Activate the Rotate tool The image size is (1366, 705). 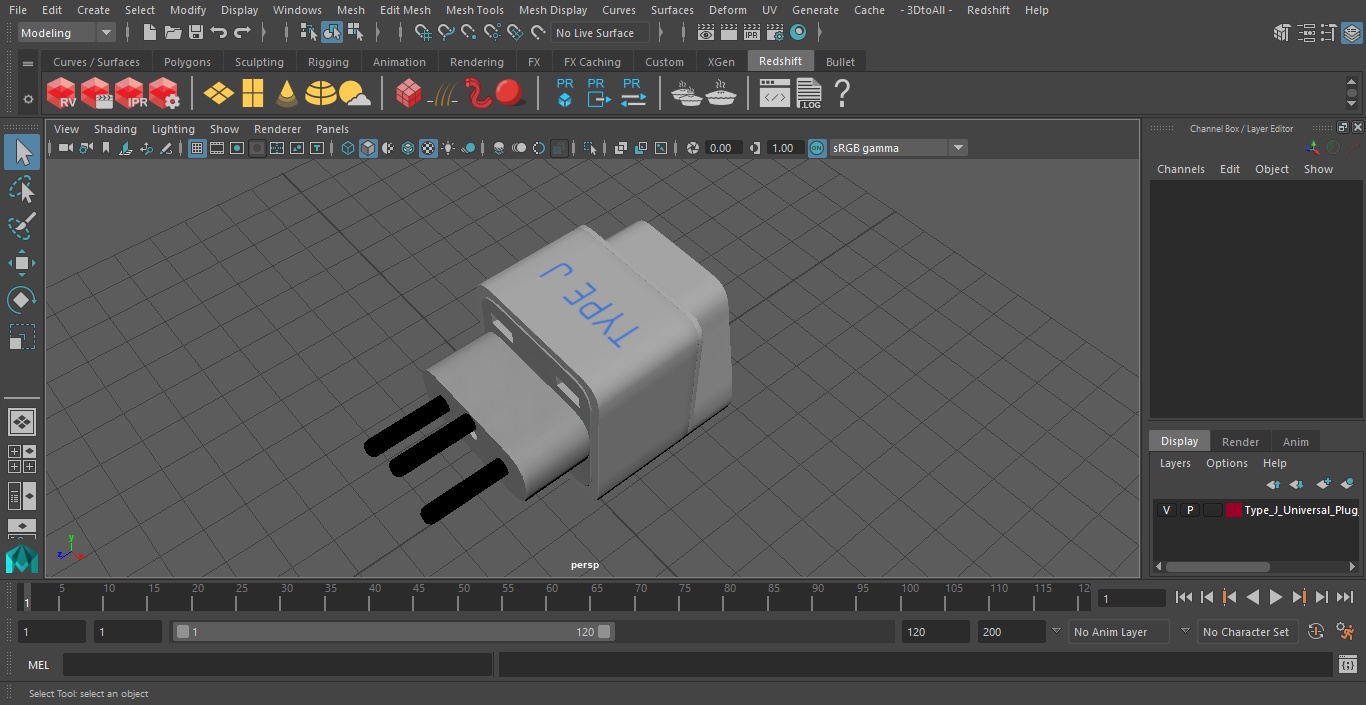pos(22,300)
